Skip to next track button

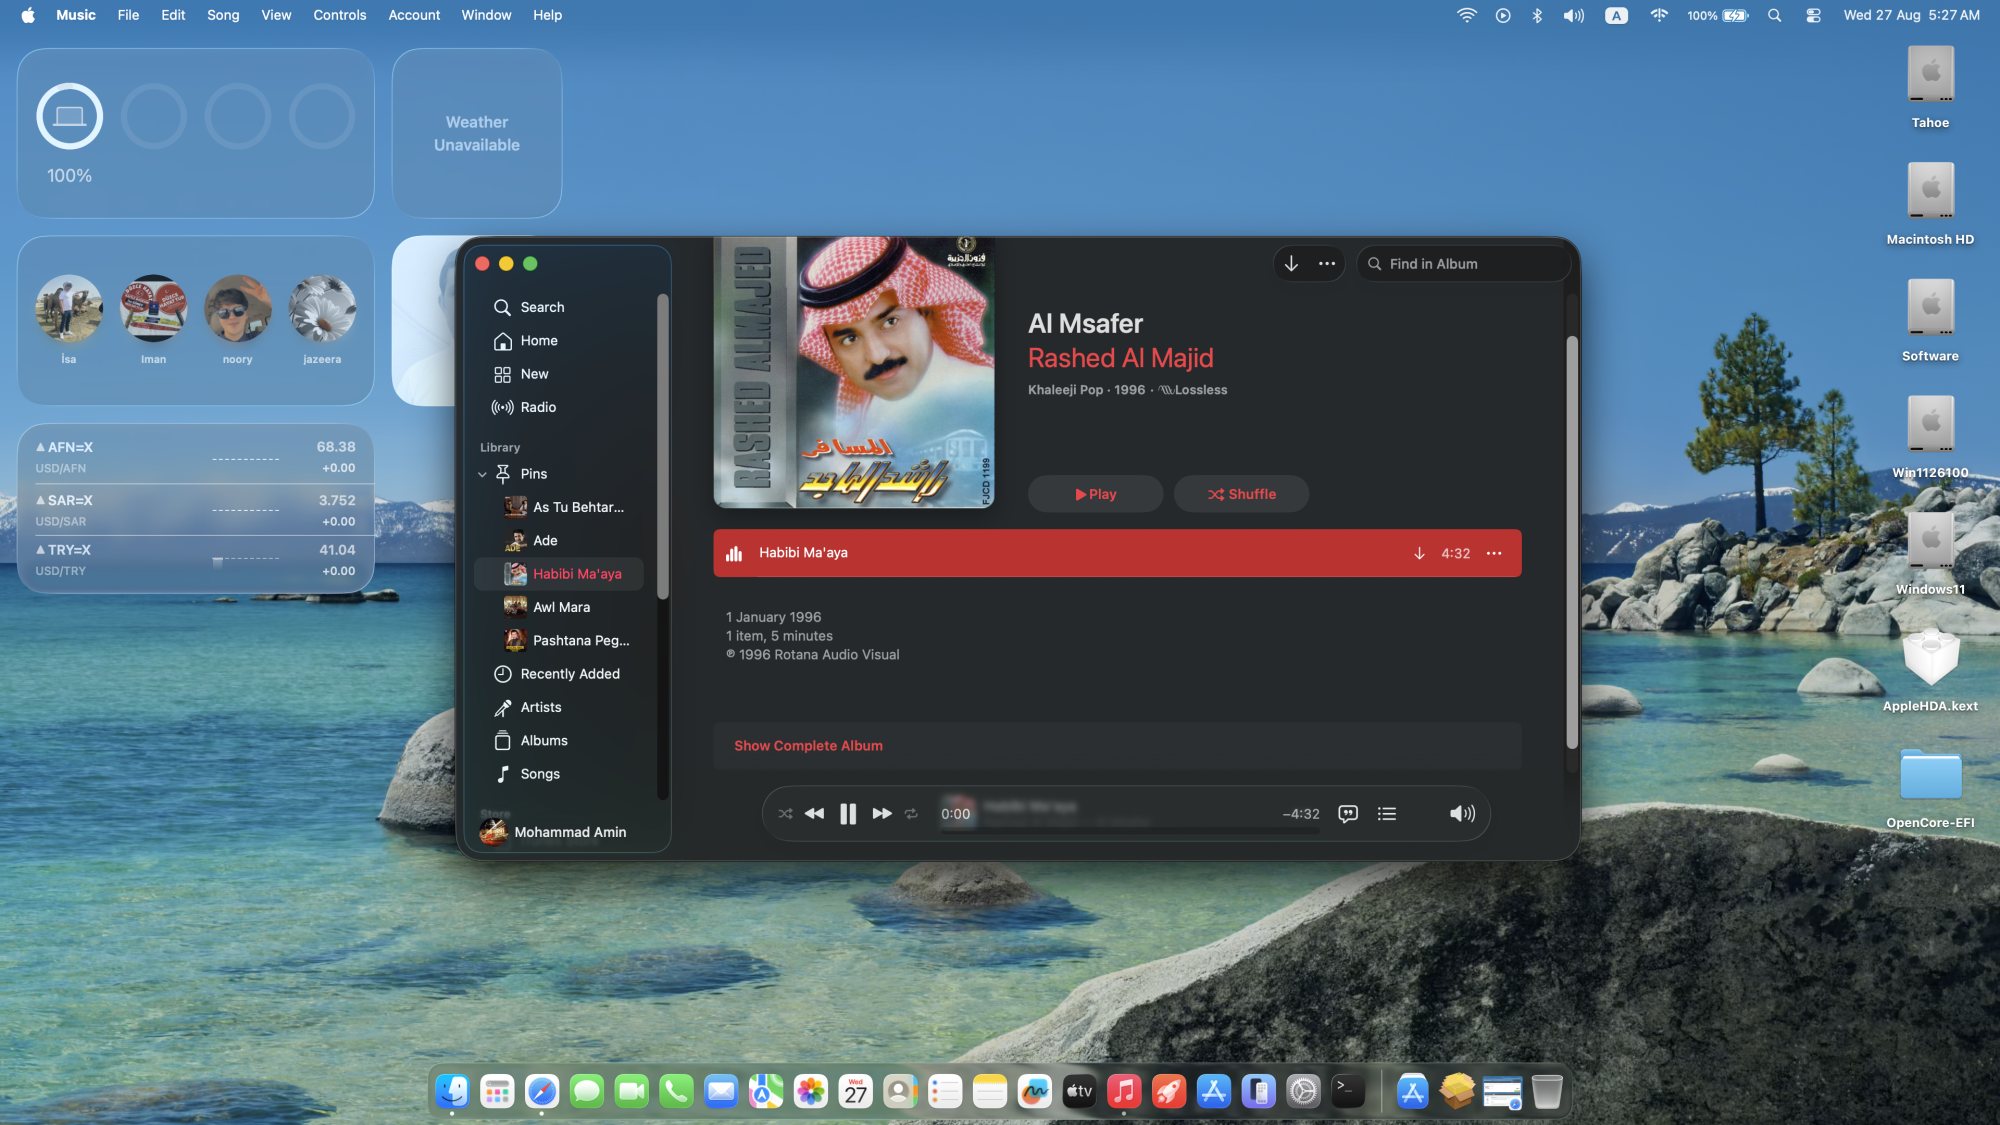881,814
